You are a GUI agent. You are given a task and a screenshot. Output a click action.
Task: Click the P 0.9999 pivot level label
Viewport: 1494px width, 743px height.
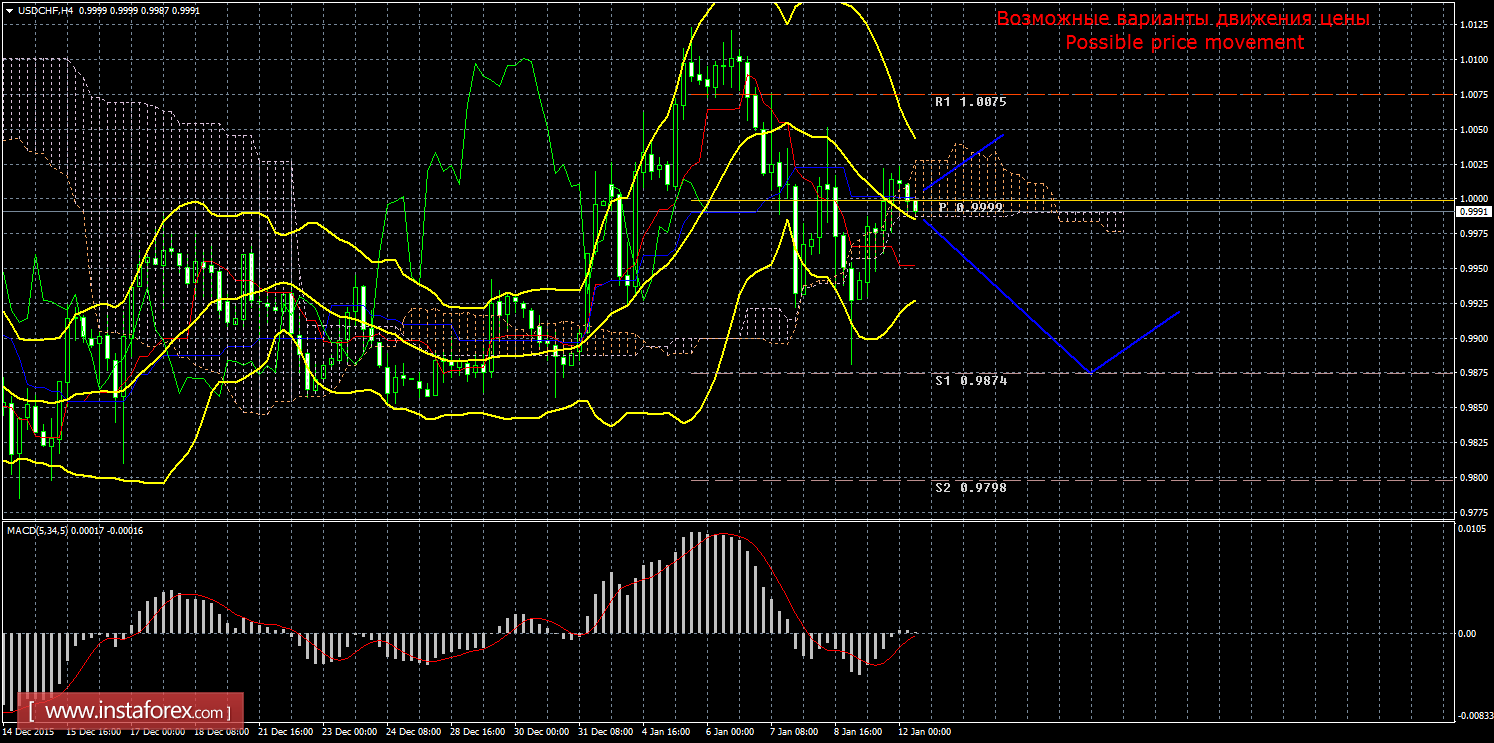[x=970, y=207]
